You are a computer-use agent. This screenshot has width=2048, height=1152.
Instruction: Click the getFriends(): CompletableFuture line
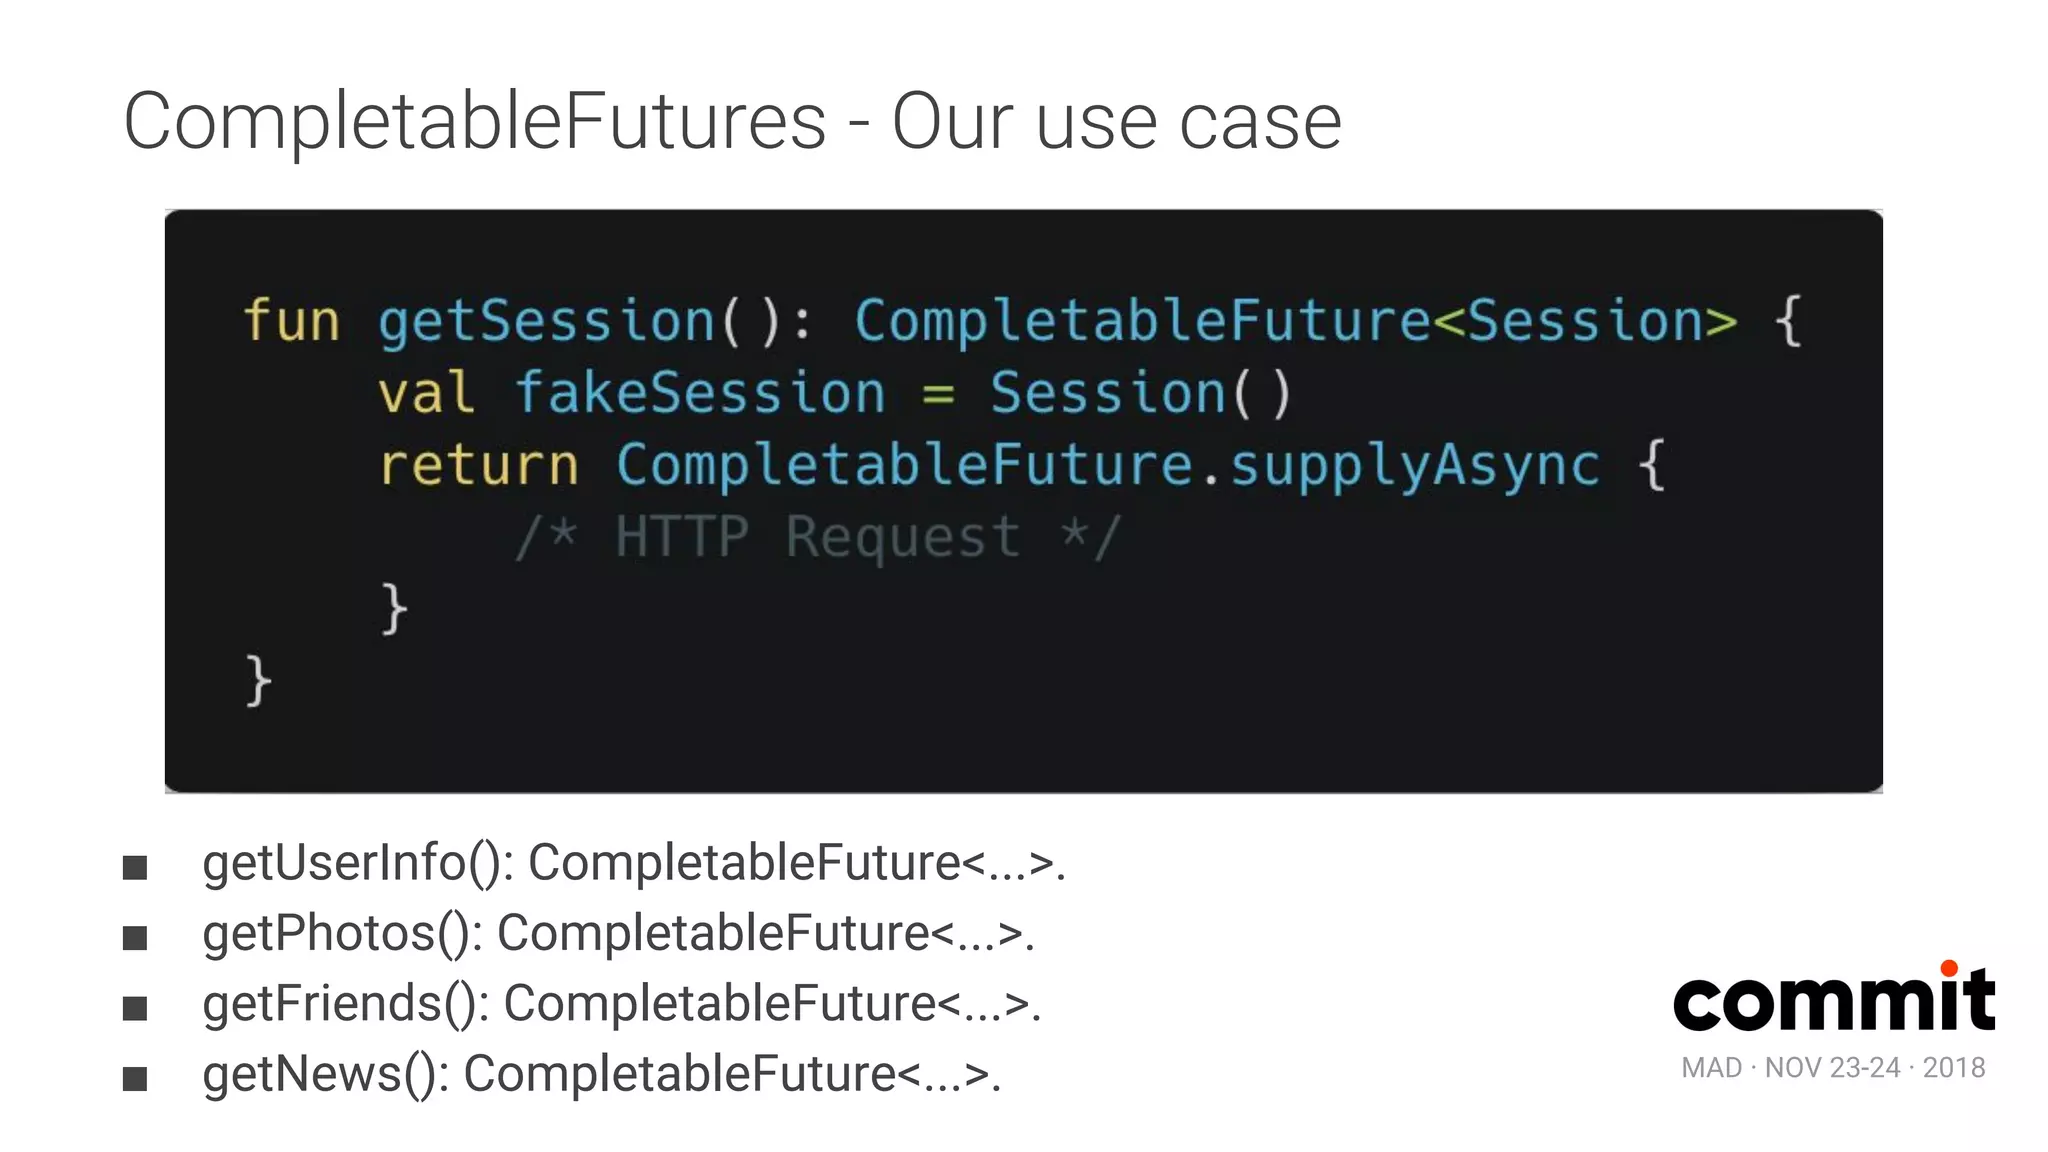point(622,1004)
